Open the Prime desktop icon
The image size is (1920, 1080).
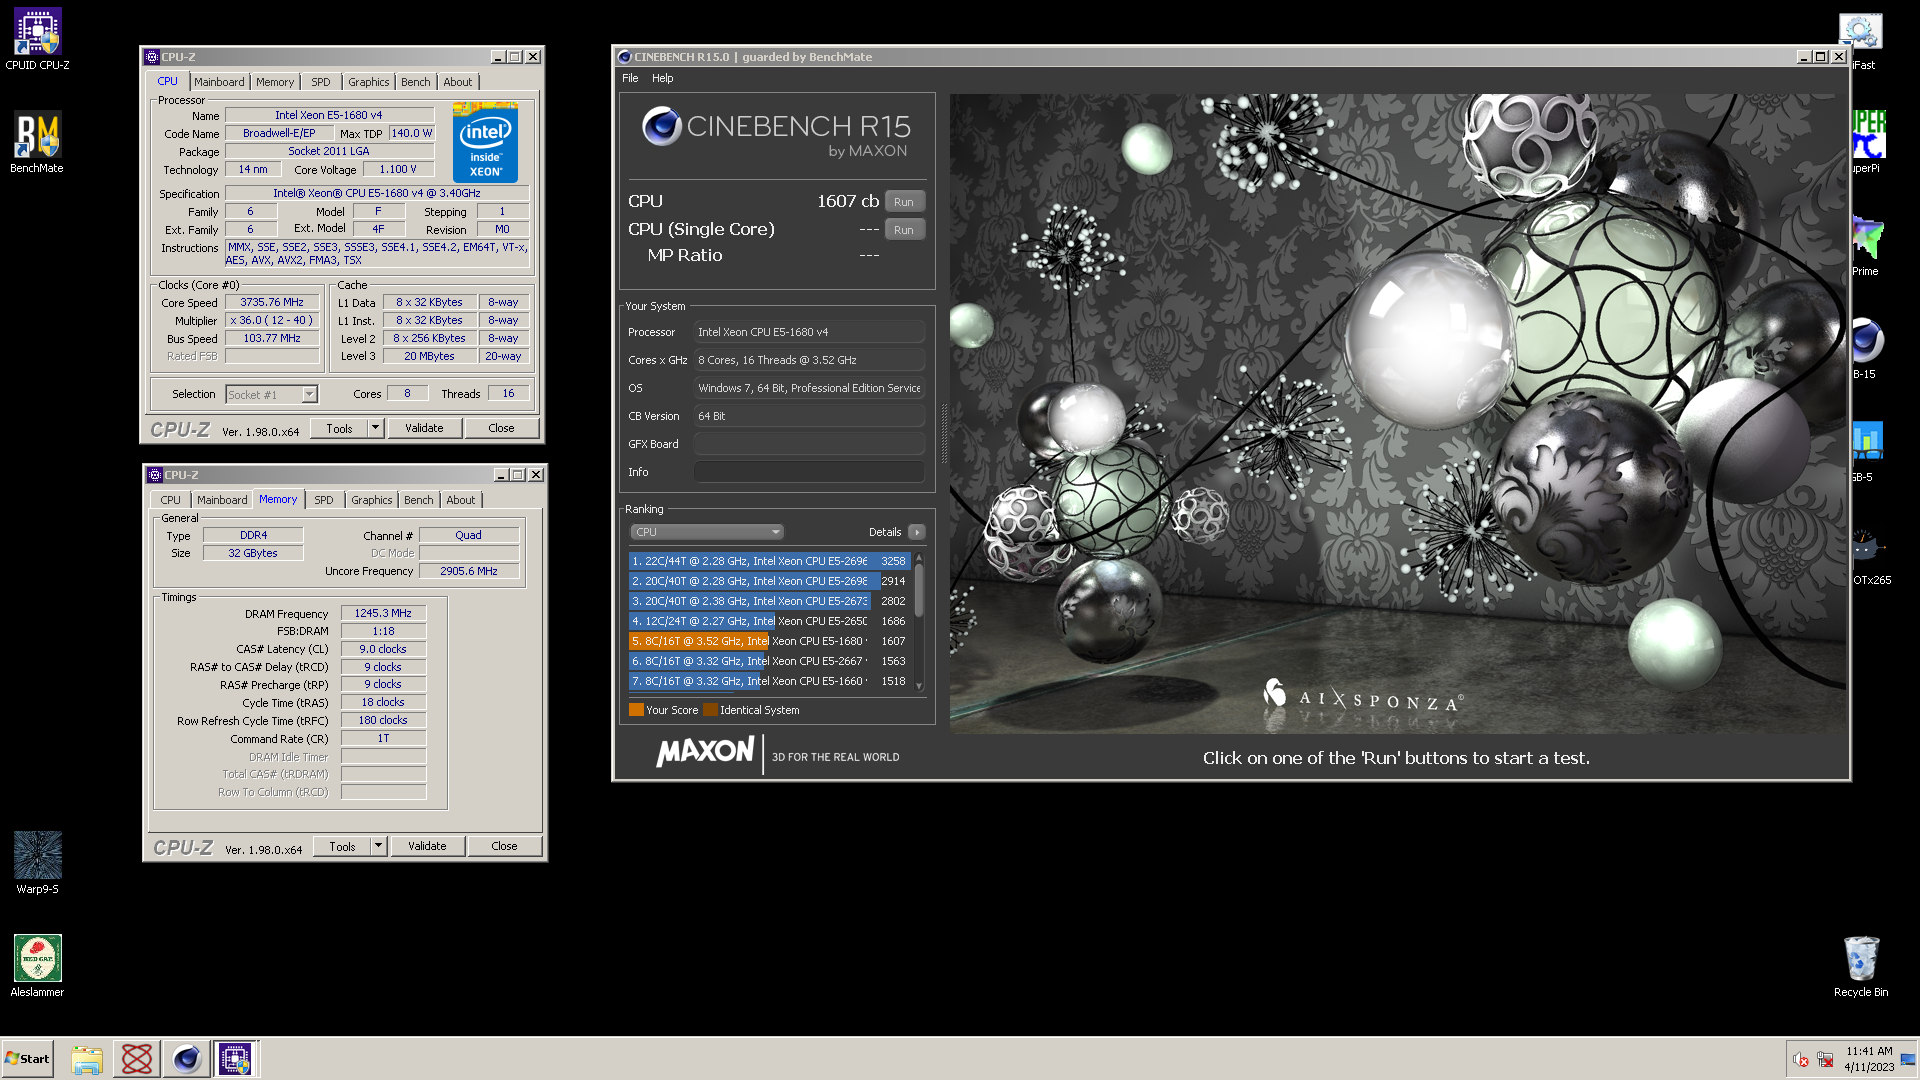coord(1866,245)
